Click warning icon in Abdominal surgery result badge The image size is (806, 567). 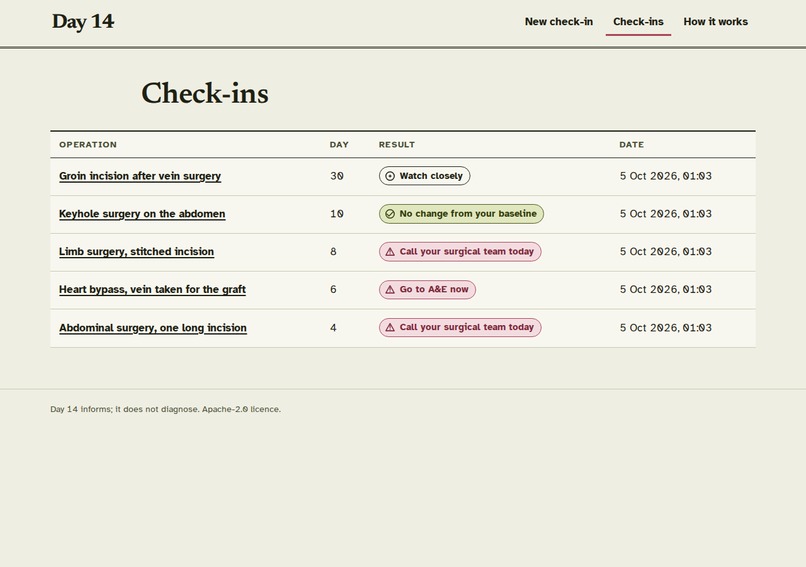[390, 327]
